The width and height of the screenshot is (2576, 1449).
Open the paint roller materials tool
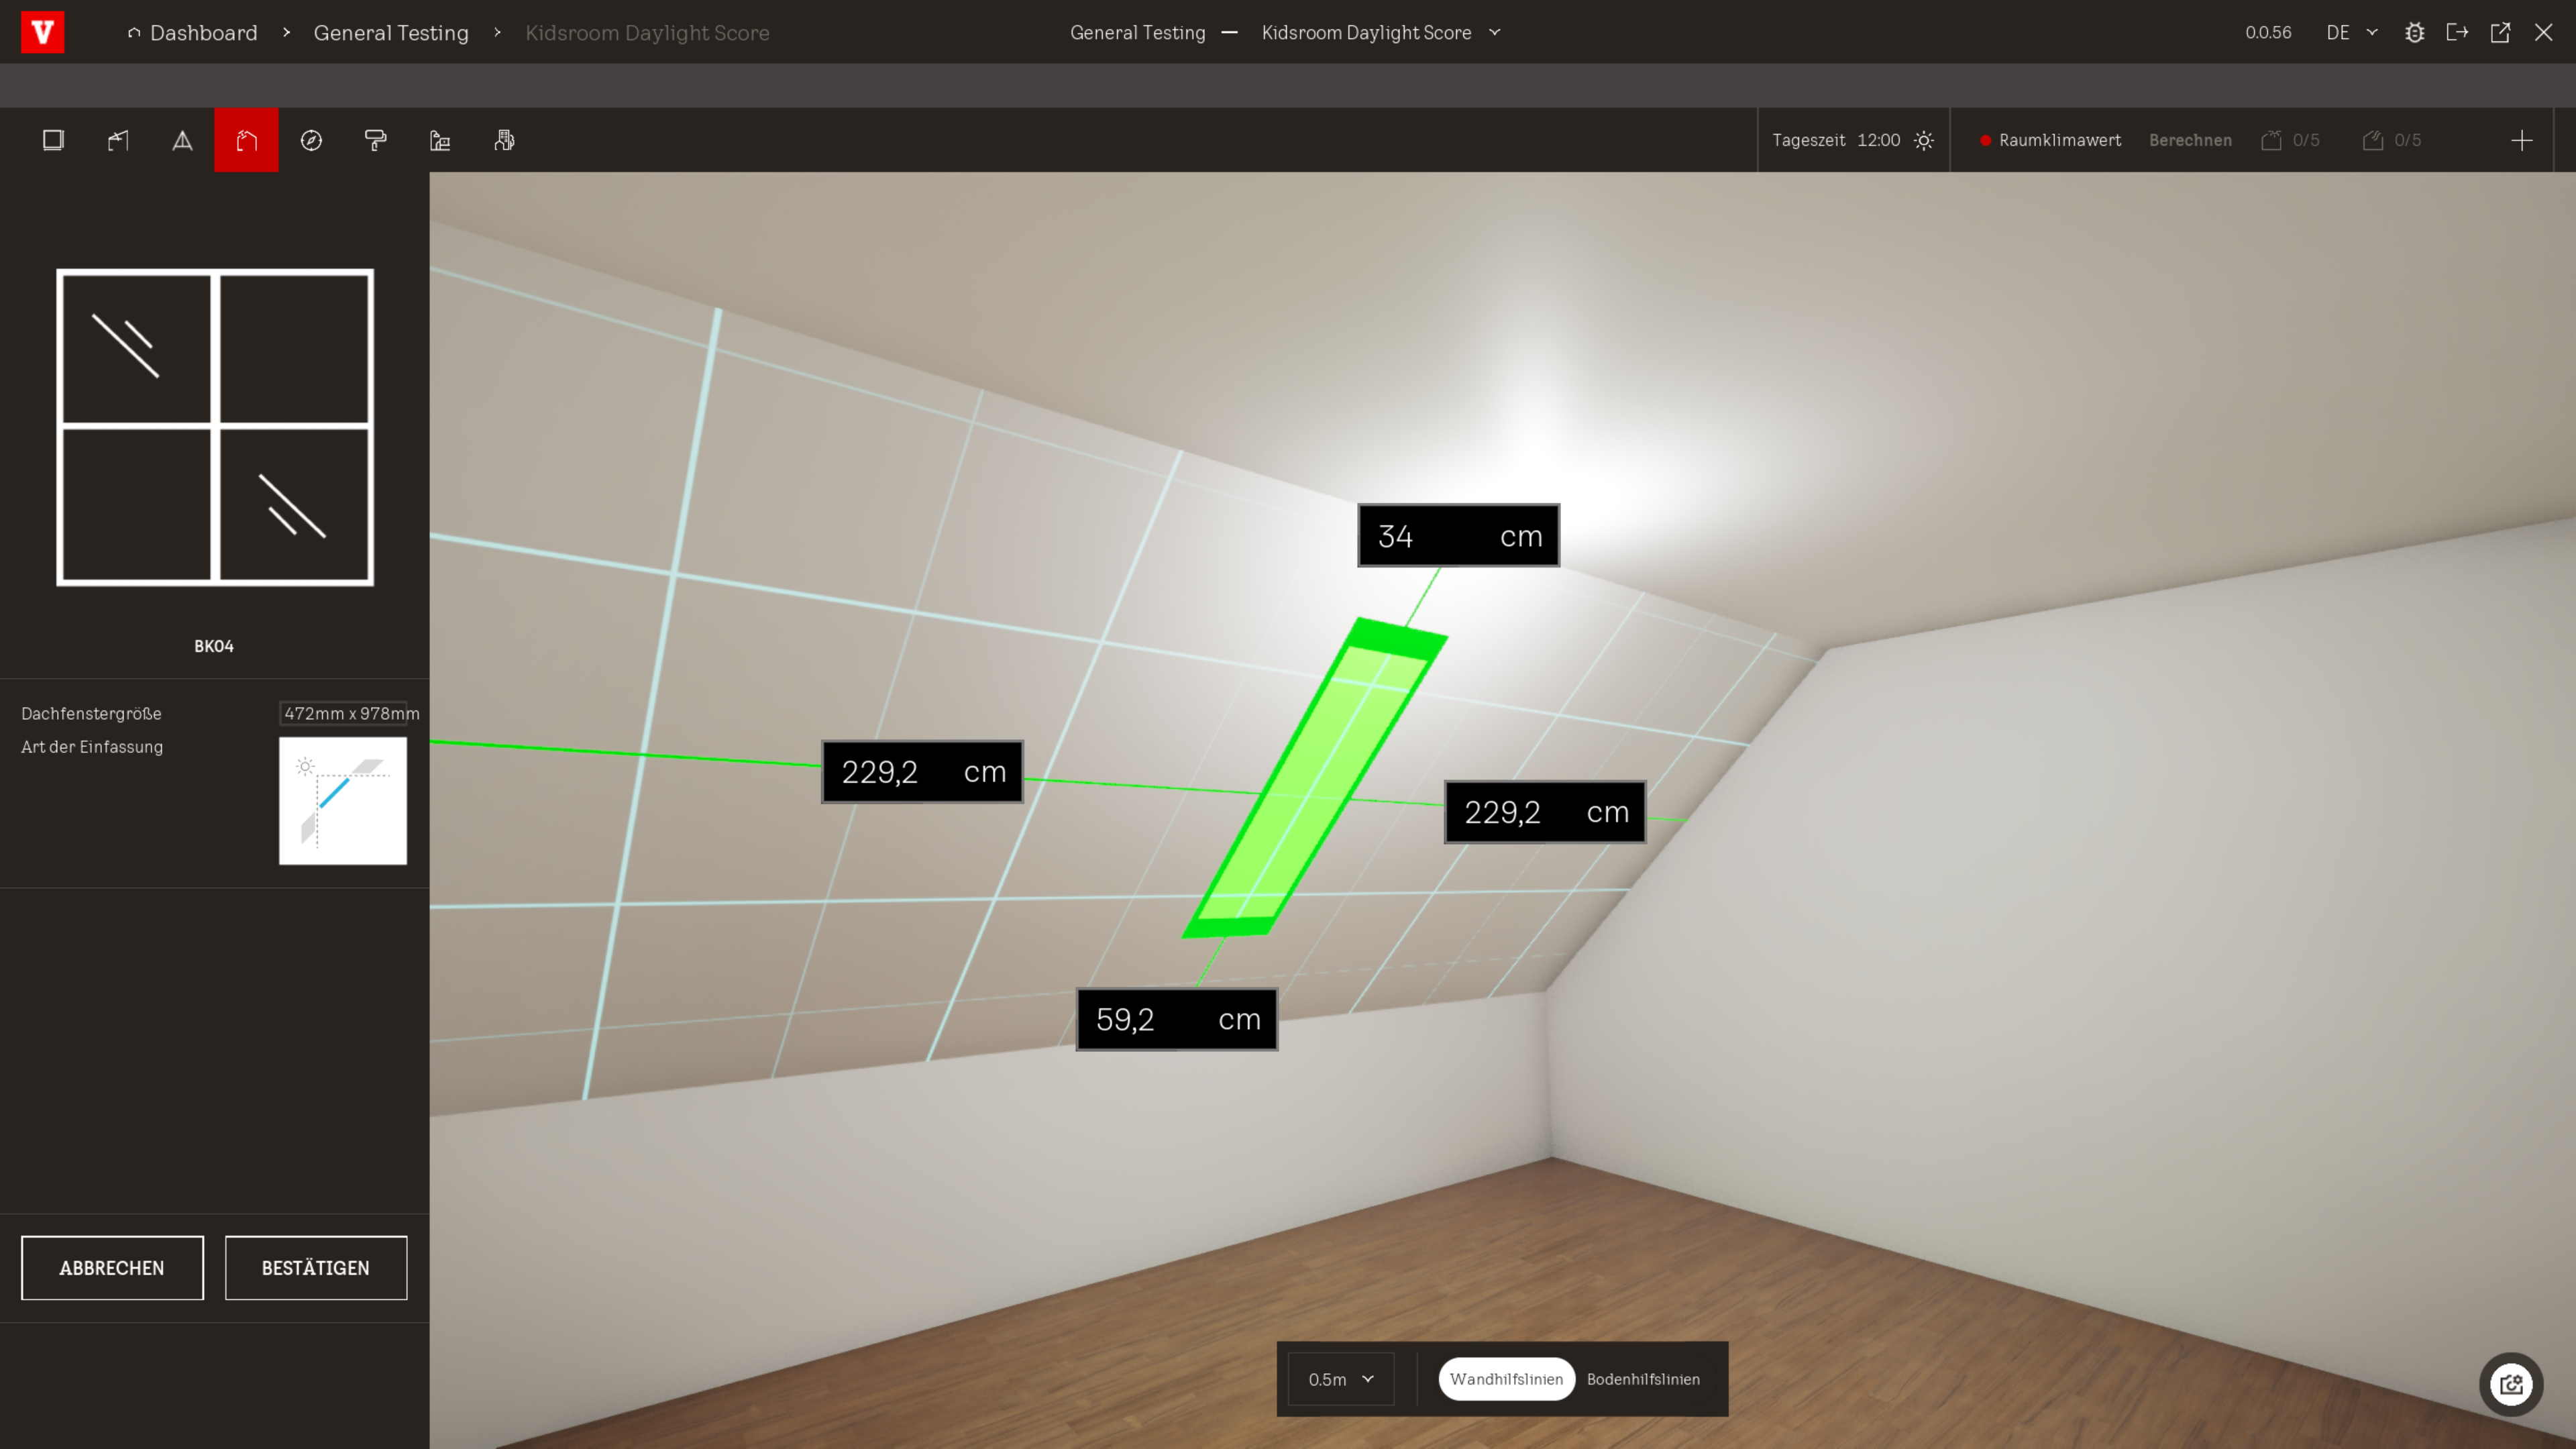coord(375,140)
